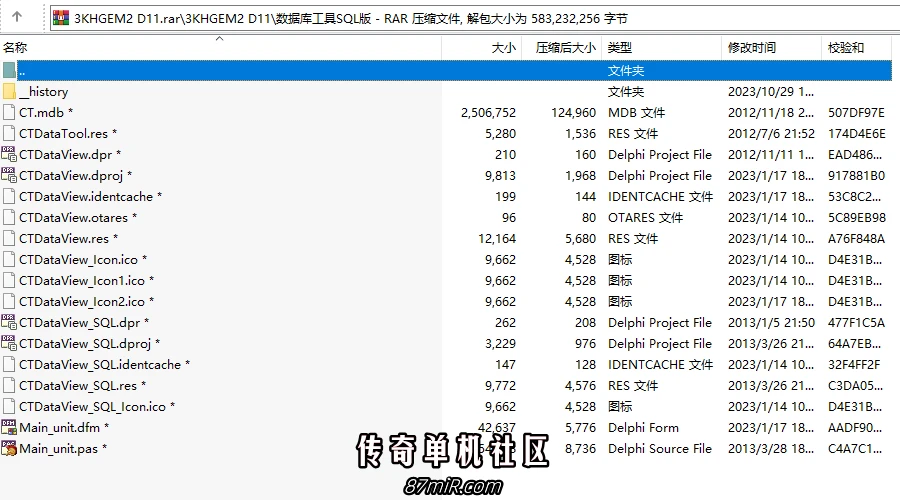The image size is (900, 500).
Task: Click the checksum value 477F1C5A
Action: point(856,323)
